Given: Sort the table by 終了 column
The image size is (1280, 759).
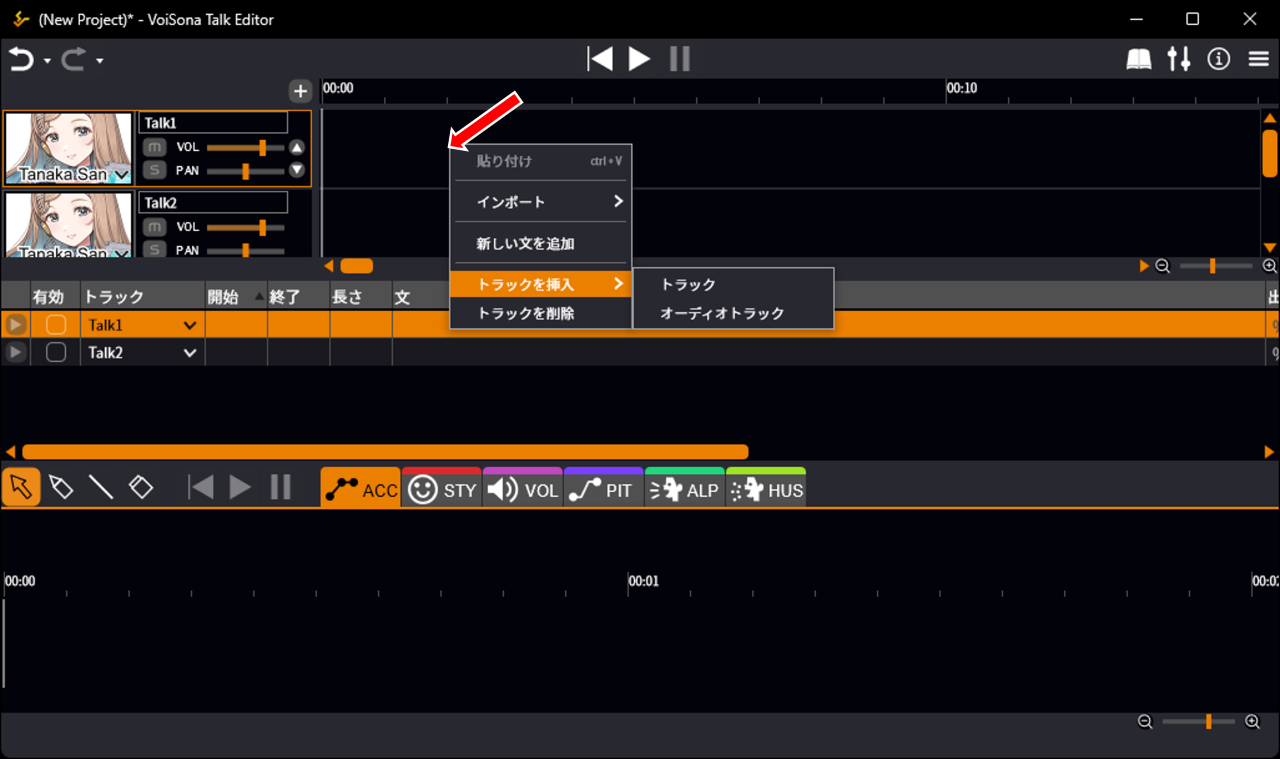Looking at the screenshot, I should coord(298,297).
